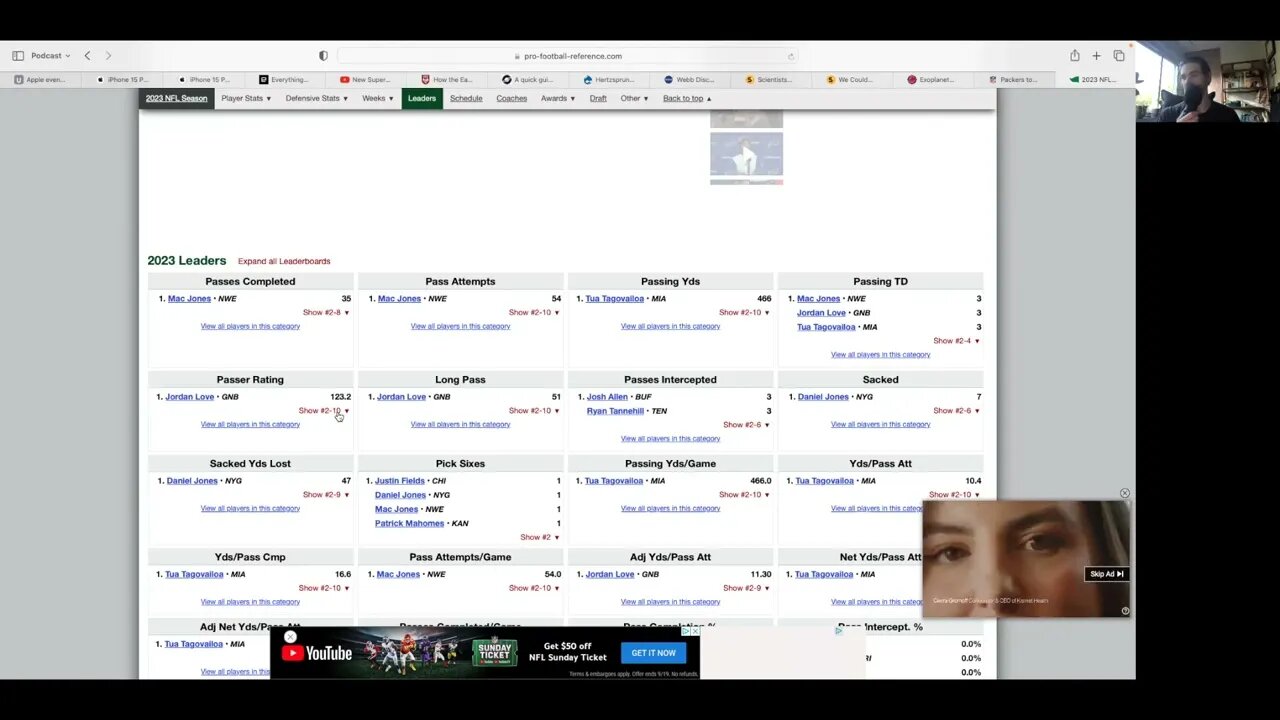Open the Coaches link
The height and width of the screenshot is (720, 1280).
(x=511, y=98)
